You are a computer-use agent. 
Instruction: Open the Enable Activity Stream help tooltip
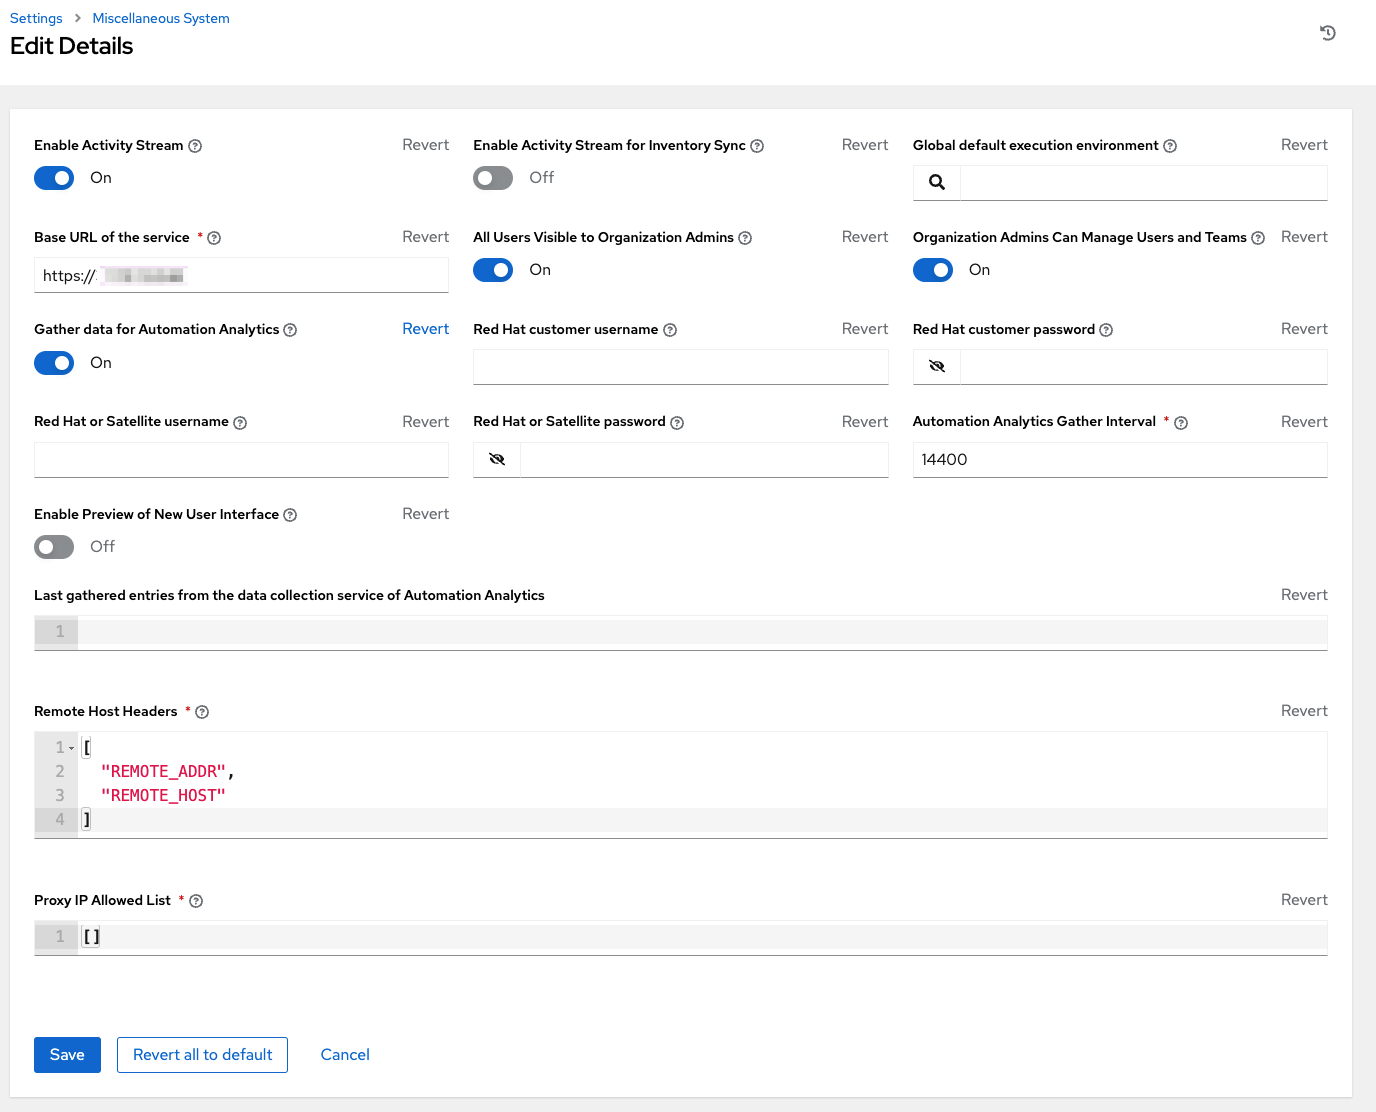click(x=196, y=145)
